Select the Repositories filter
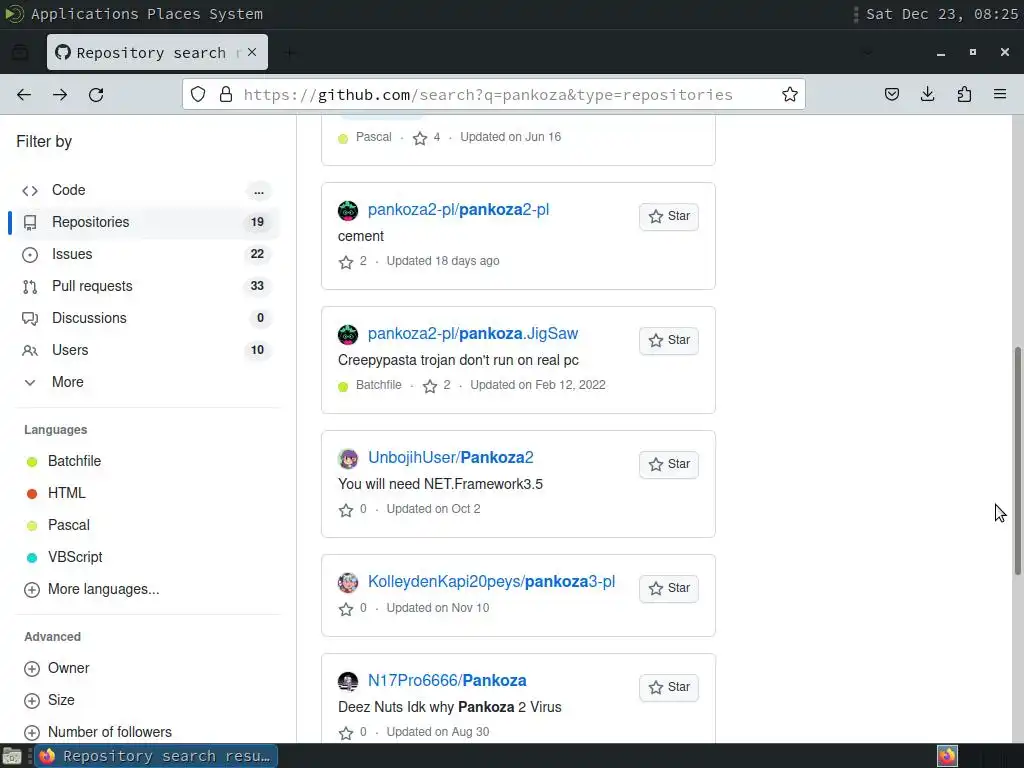 (x=145, y=222)
